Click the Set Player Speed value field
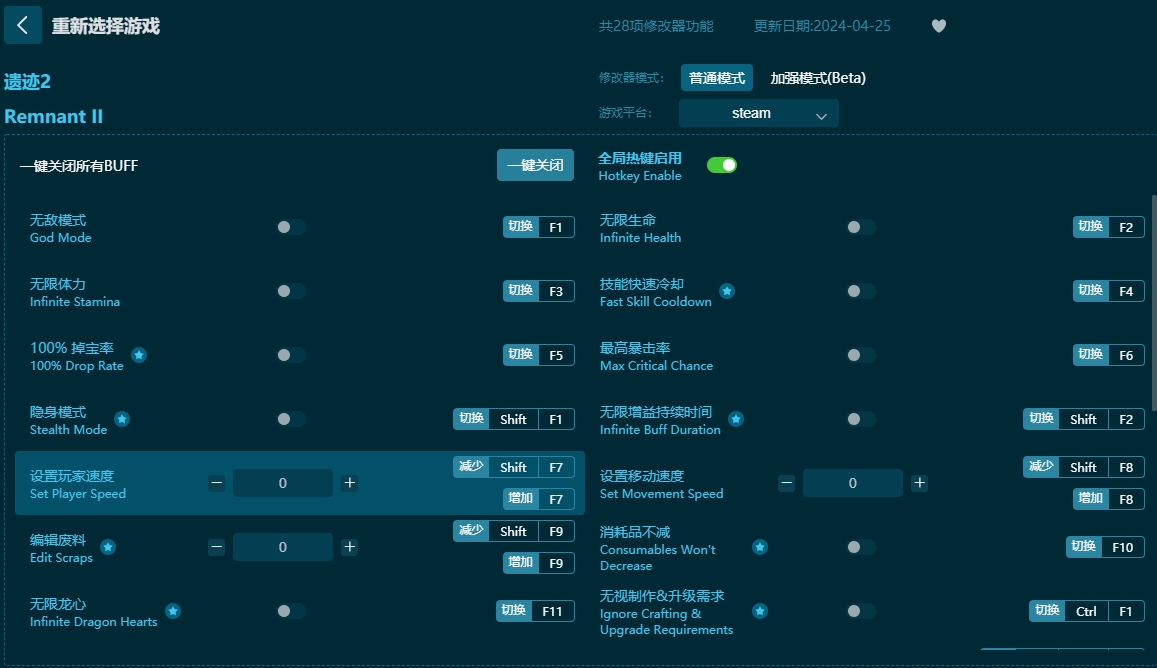This screenshot has width=1157, height=668. point(283,483)
